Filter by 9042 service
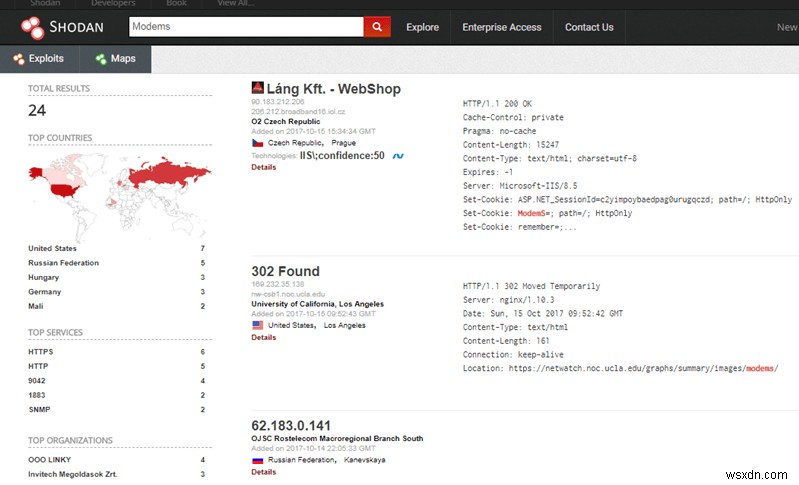 pos(37,381)
